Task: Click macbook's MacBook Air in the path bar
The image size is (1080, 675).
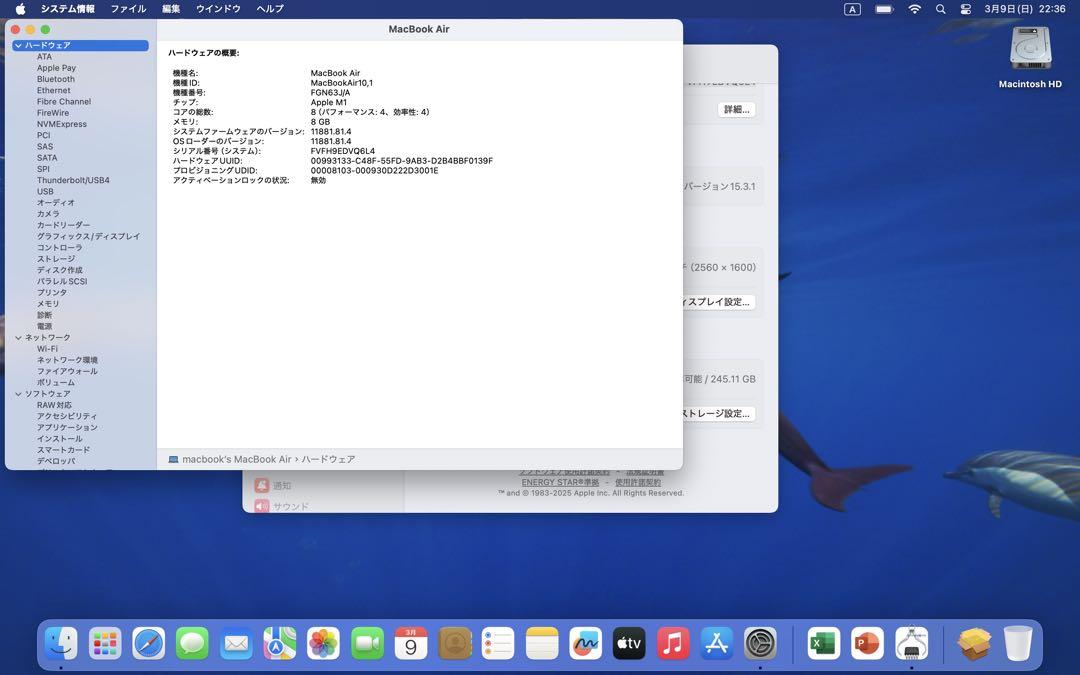Action: (x=237, y=459)
